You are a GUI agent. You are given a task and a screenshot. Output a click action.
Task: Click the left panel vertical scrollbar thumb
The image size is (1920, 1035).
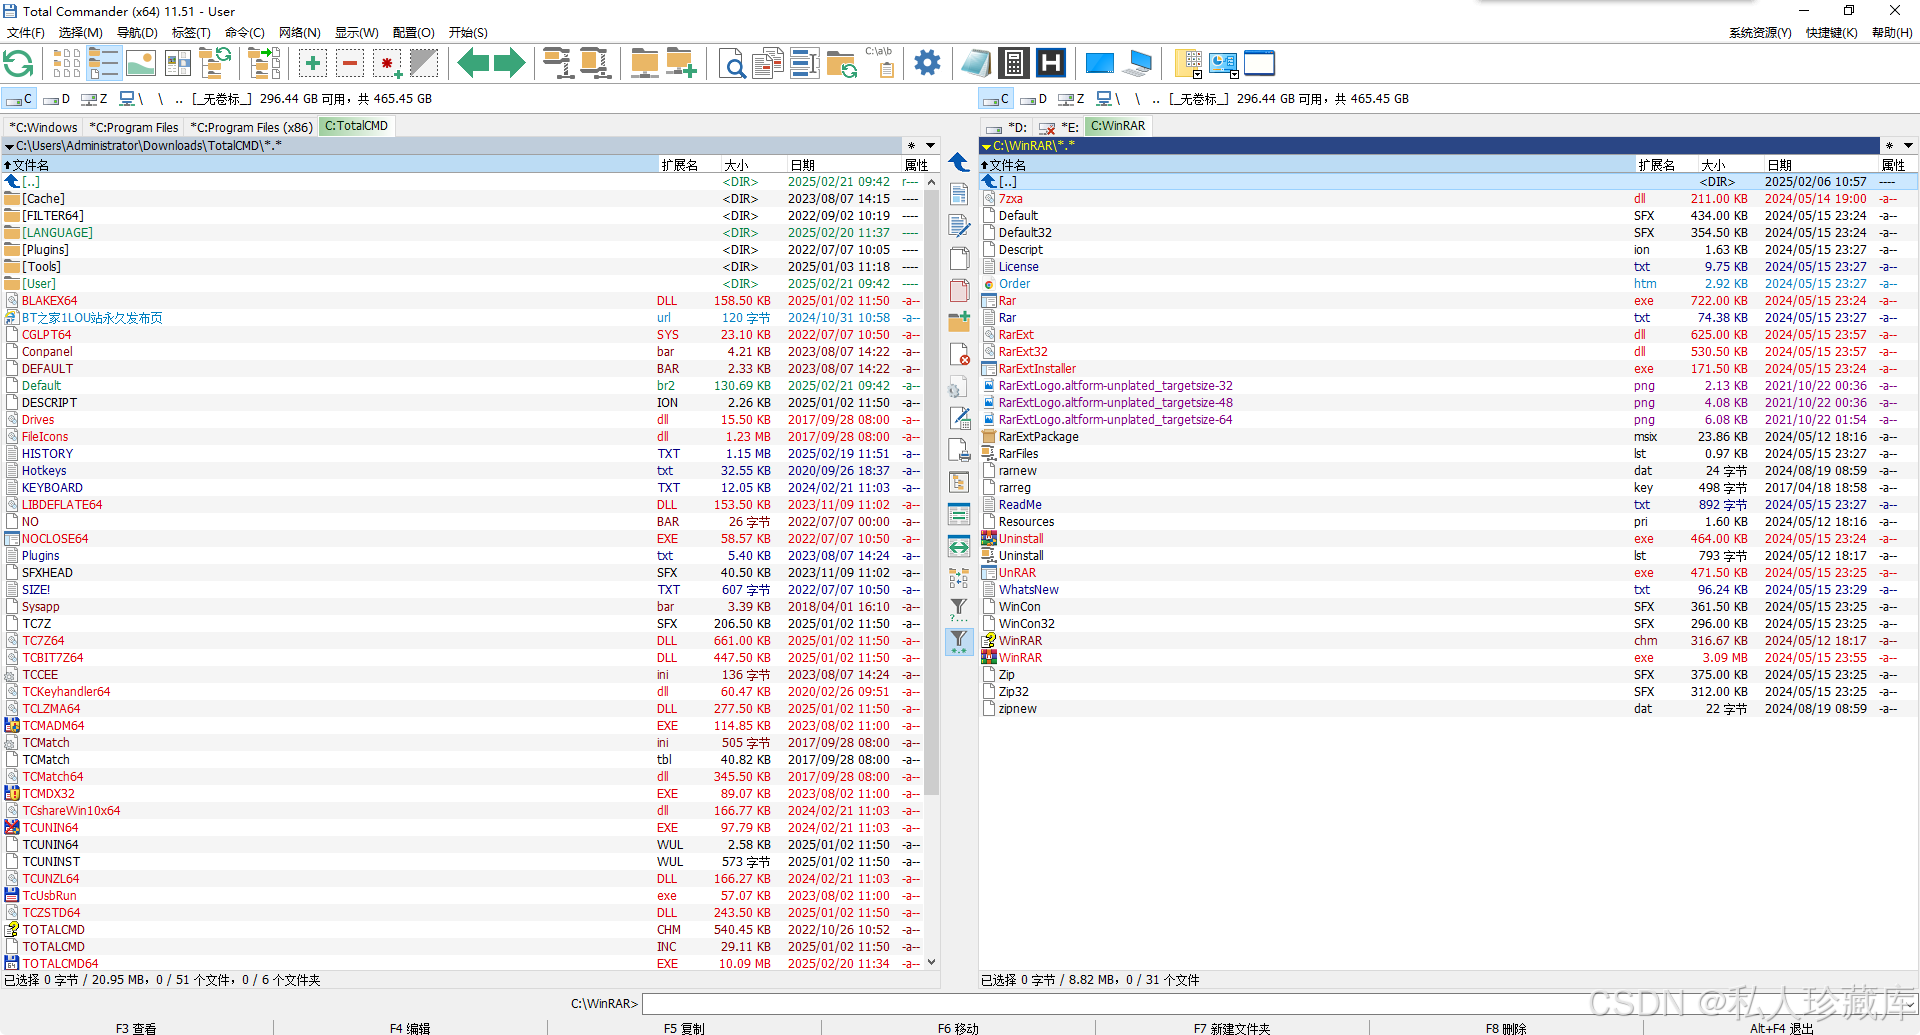tap(932, 491)
